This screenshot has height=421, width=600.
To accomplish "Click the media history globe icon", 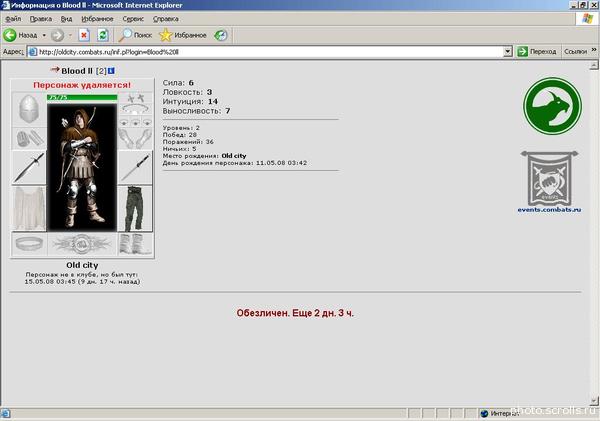I will tap(221, 35).
